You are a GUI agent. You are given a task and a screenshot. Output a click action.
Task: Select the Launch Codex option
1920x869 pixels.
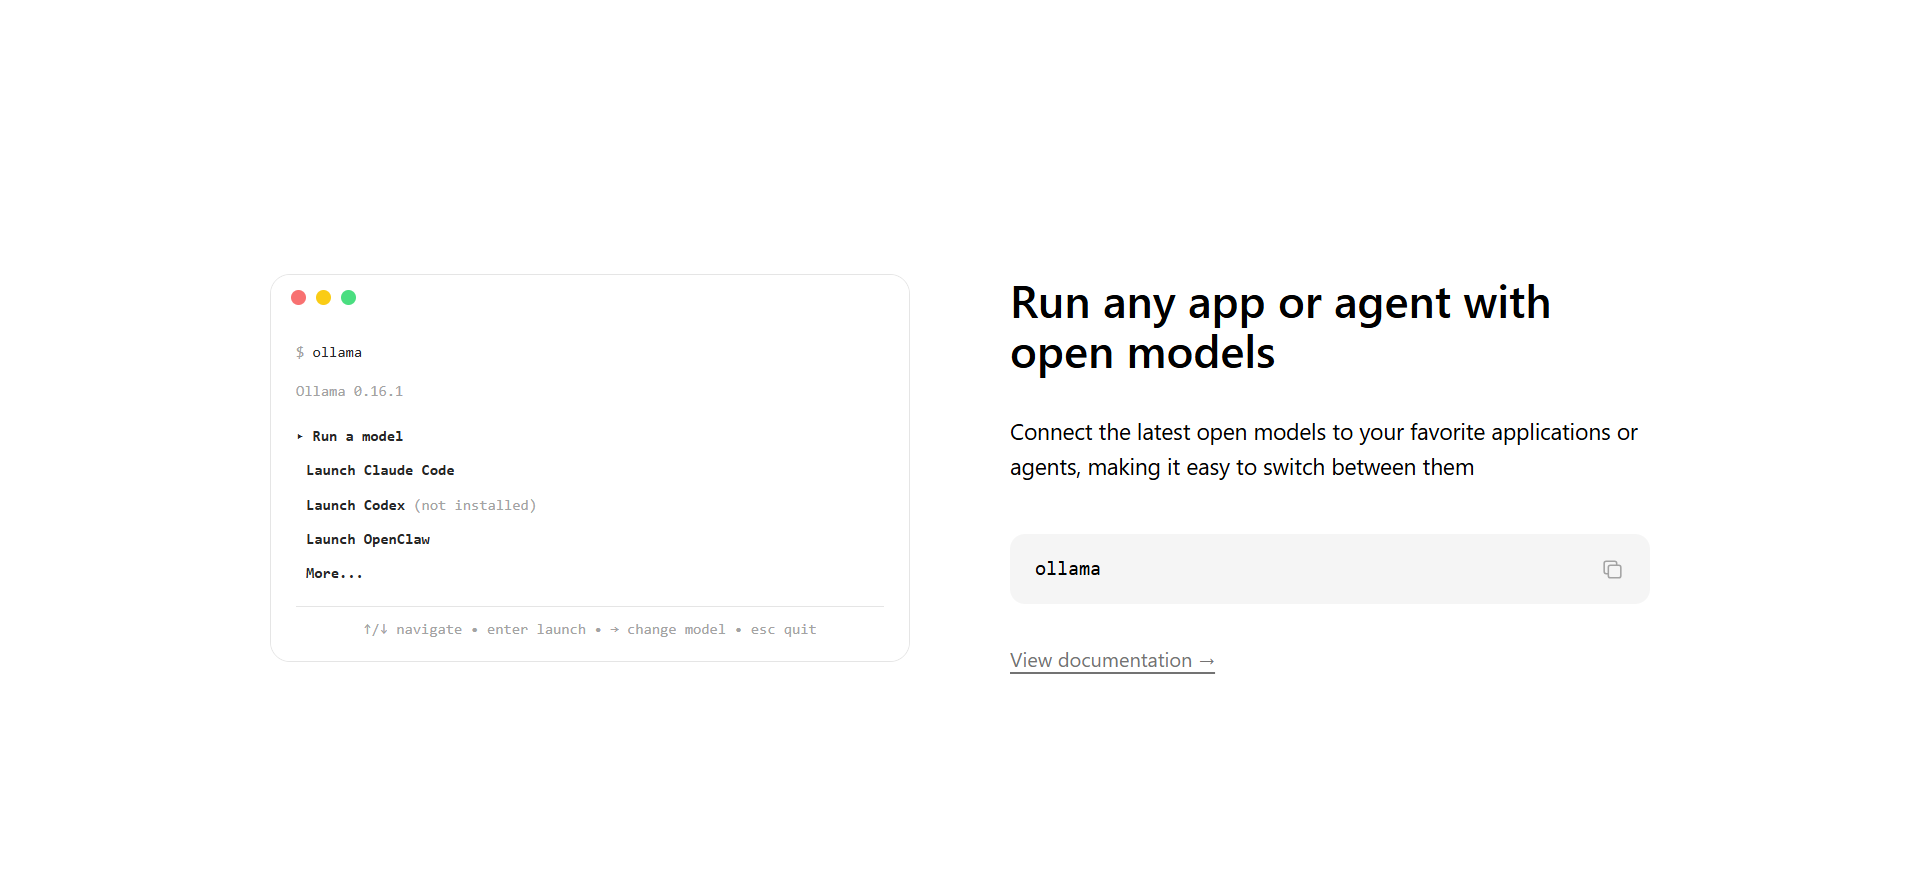click(x=355, y=506)
